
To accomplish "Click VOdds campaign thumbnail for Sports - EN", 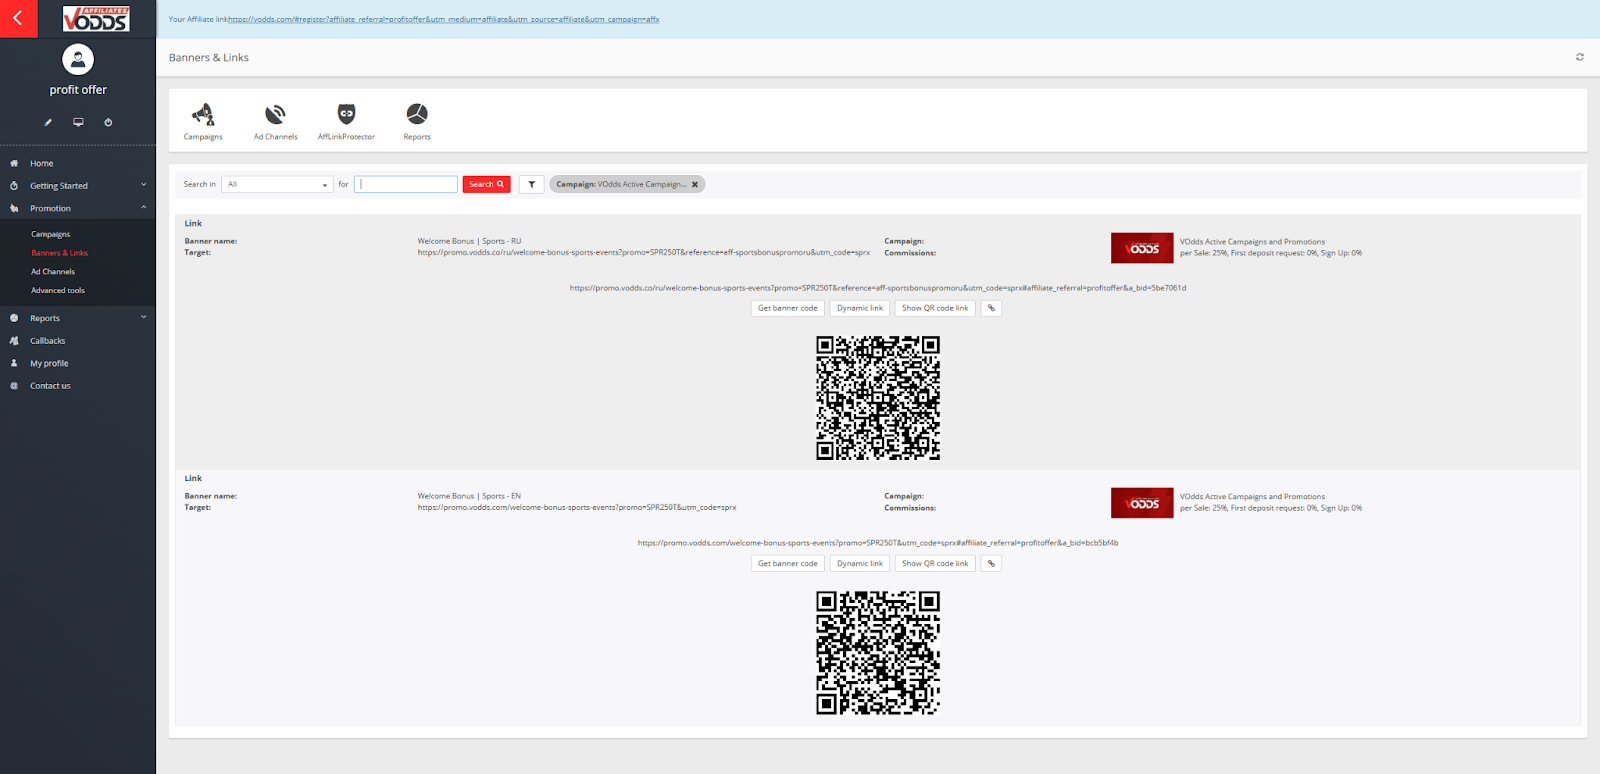I will click(1142, 503).
